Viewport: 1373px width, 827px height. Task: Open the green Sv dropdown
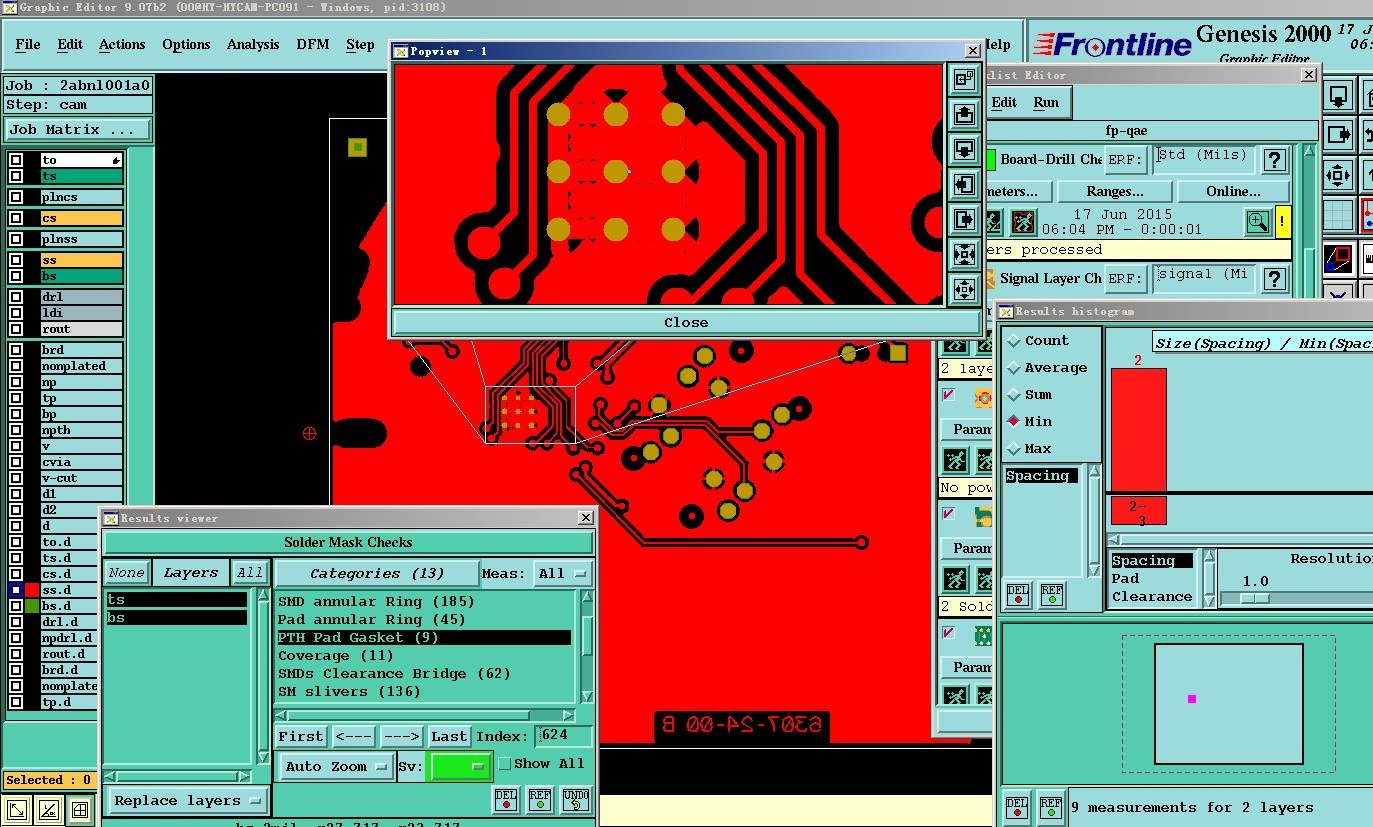[x=460, y=767]
